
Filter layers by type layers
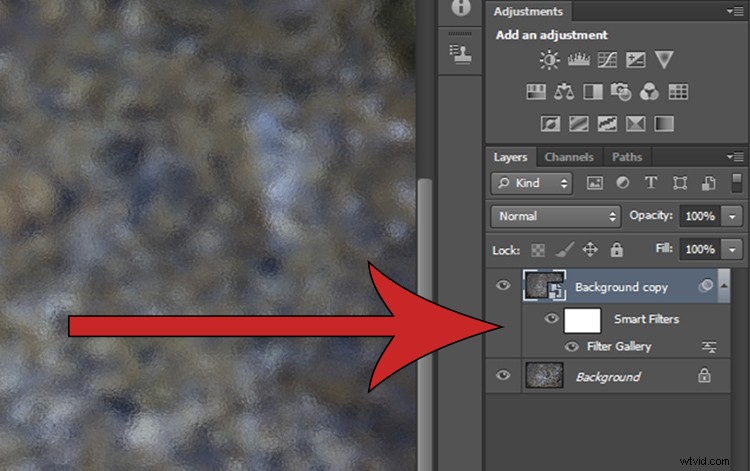tap(651, 183)
